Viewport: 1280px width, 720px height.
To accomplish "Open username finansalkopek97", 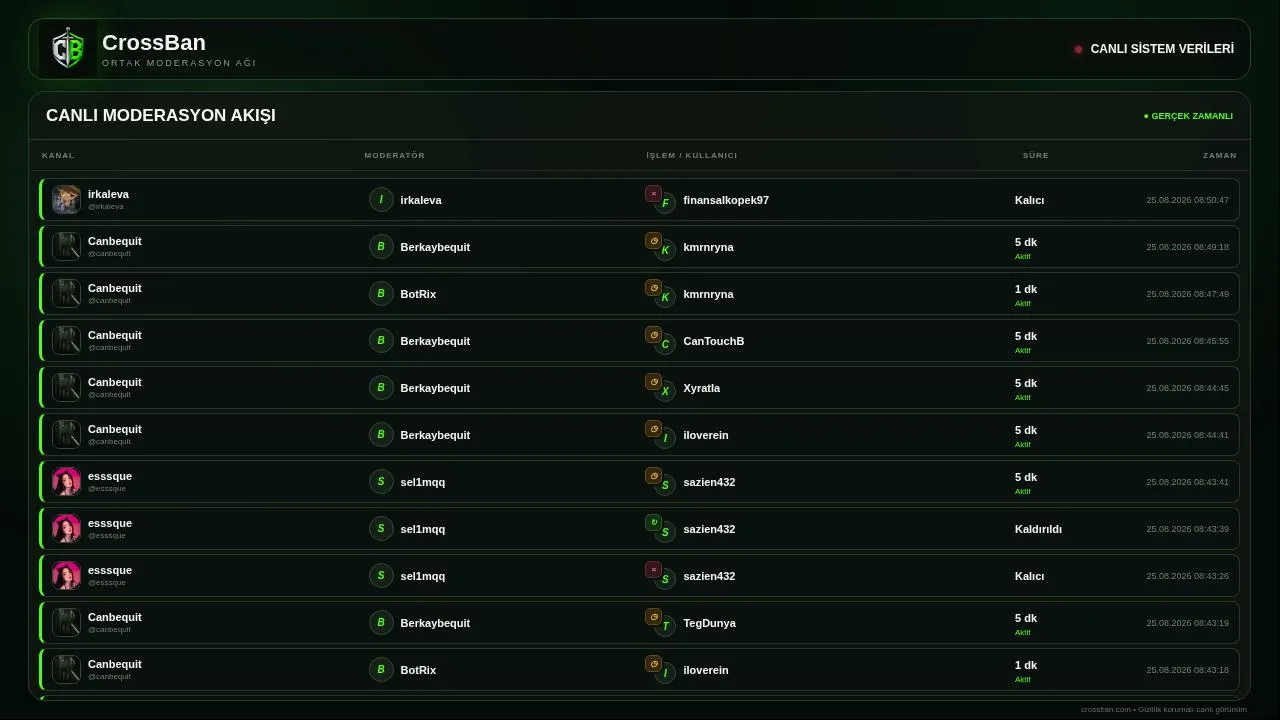I will (x=726, y=200).
